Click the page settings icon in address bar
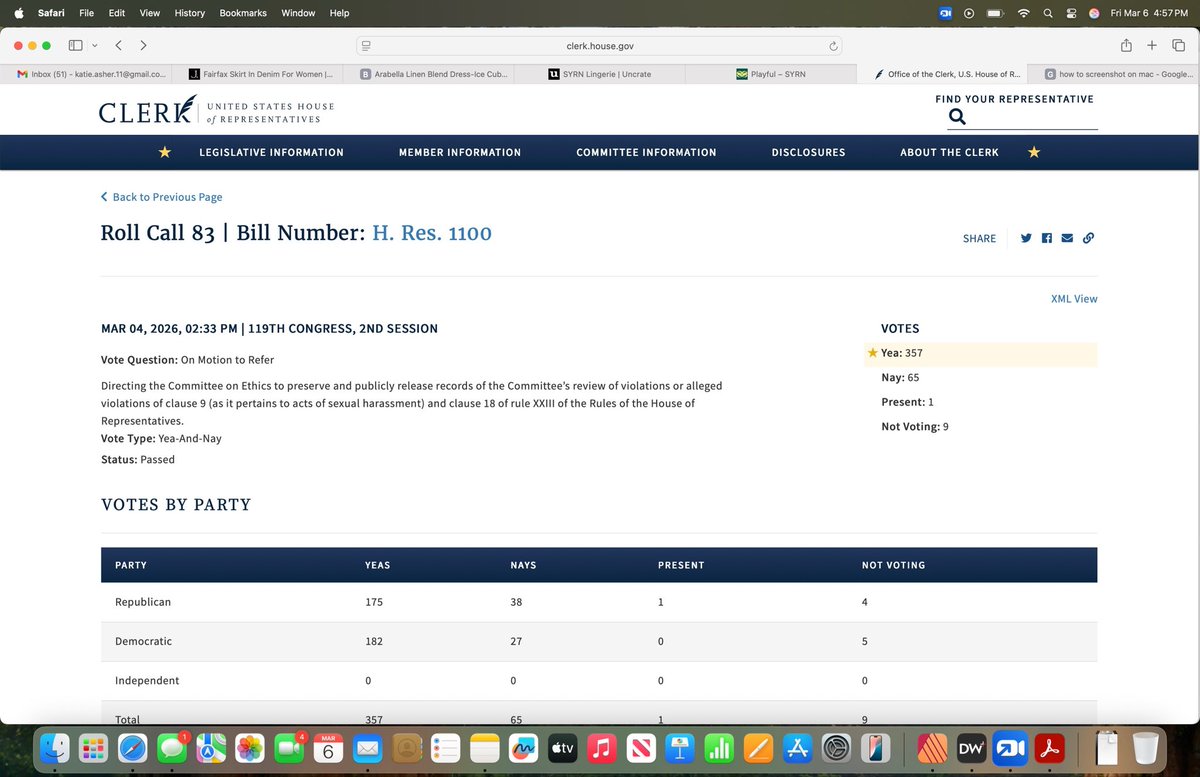The height and width of the screenshot is (777, 1200). (366, 46)
